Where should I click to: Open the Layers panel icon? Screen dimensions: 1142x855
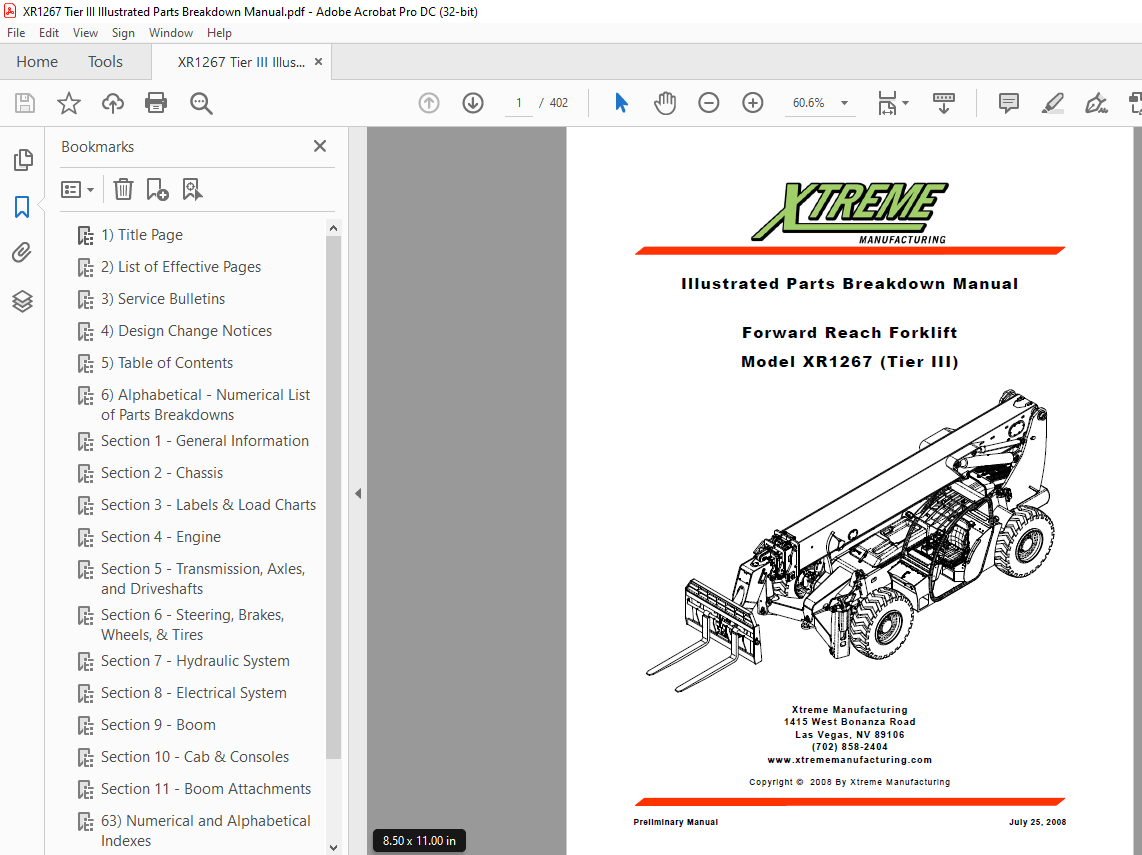pos(22,301)
